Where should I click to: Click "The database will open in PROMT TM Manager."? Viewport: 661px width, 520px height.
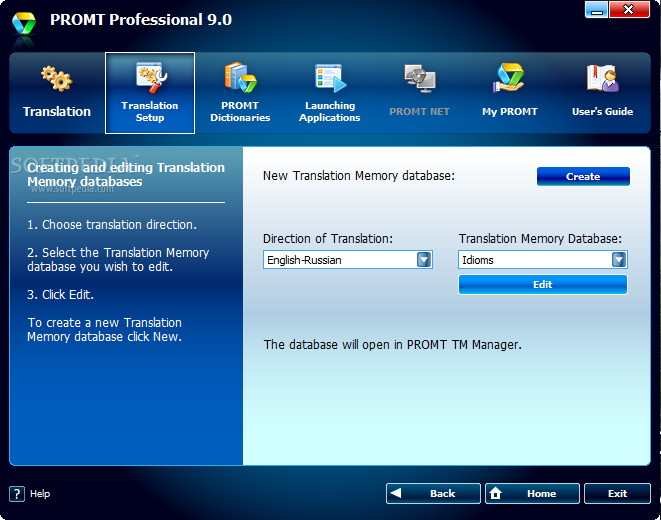tap(392, 345)
